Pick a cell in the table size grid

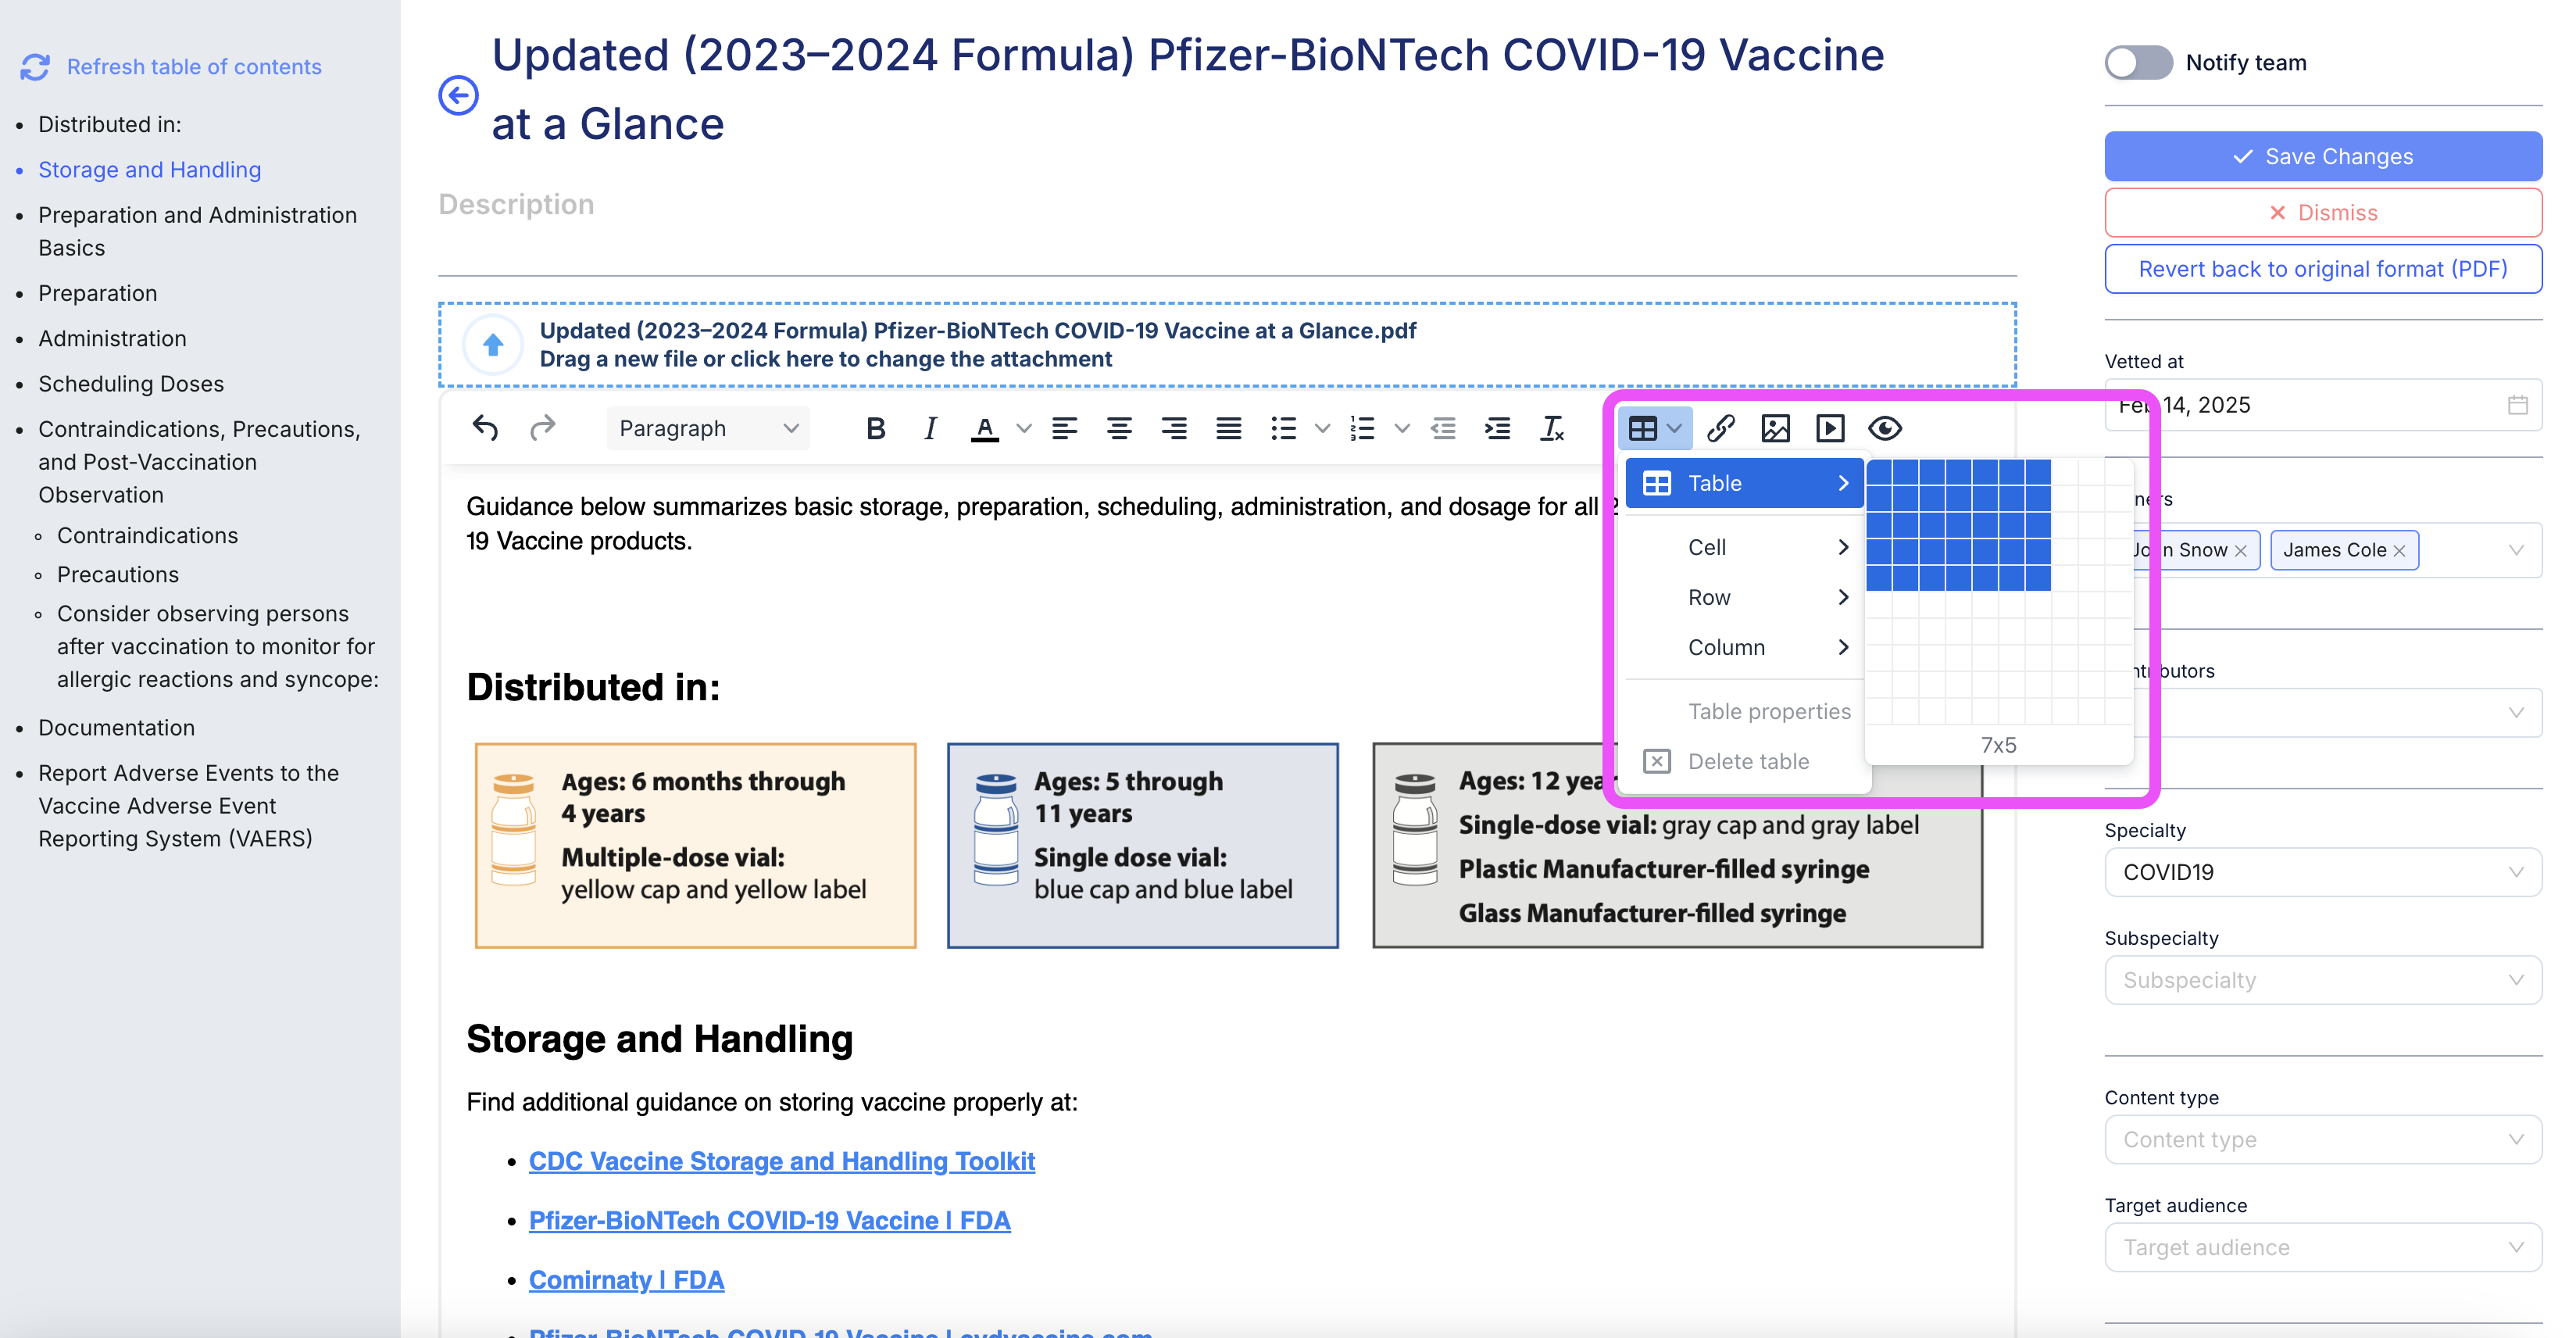[x=1998, y=591]
